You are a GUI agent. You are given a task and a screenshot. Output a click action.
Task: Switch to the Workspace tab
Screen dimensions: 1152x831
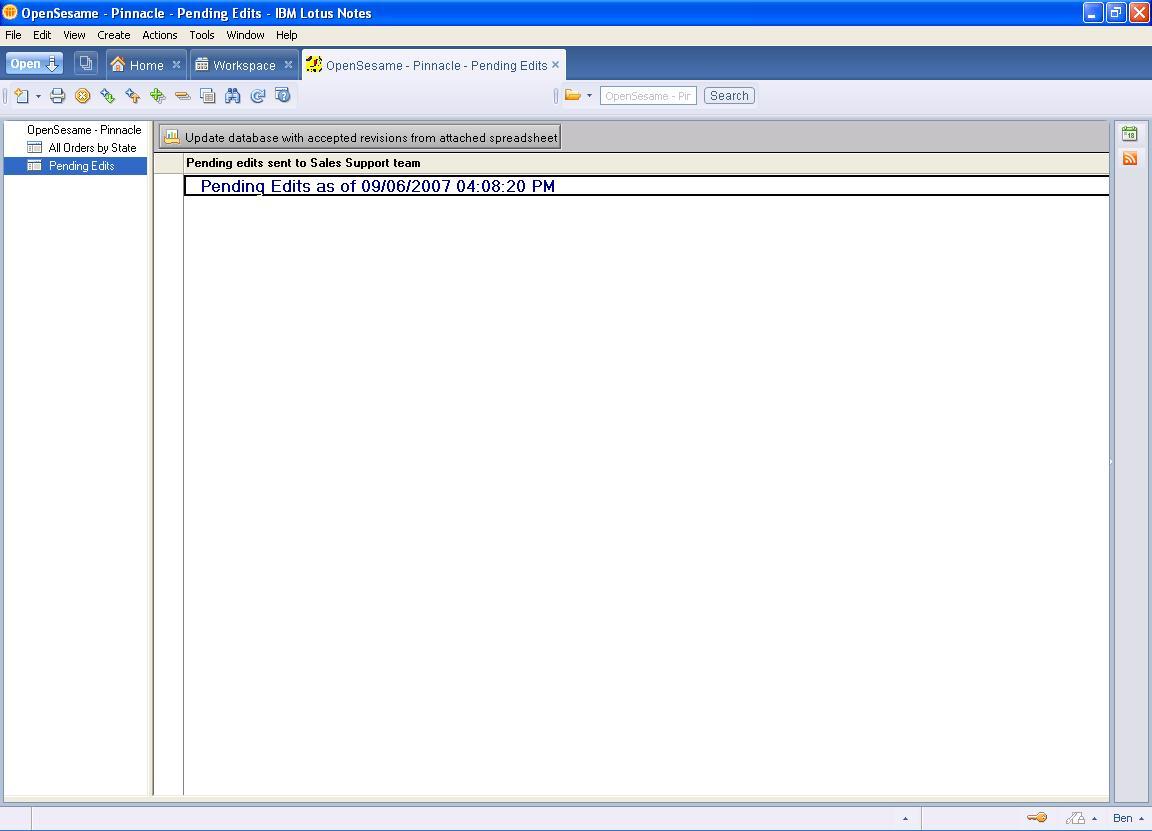243,65
